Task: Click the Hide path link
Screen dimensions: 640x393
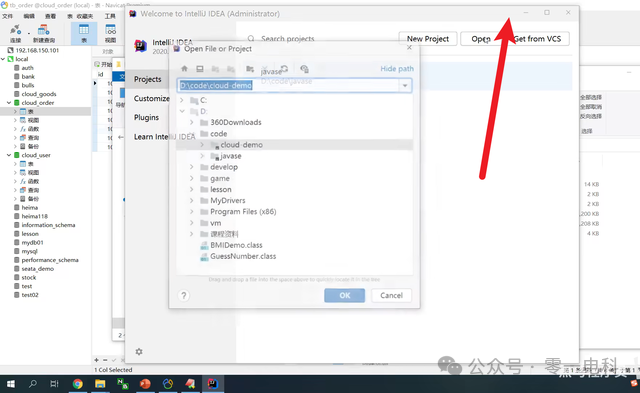Action: tap(397, 69)
